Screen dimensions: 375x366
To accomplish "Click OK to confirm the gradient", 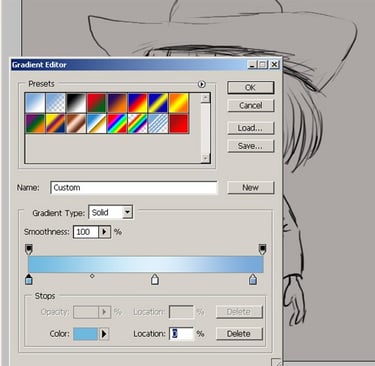I will [x=251, y=88].
